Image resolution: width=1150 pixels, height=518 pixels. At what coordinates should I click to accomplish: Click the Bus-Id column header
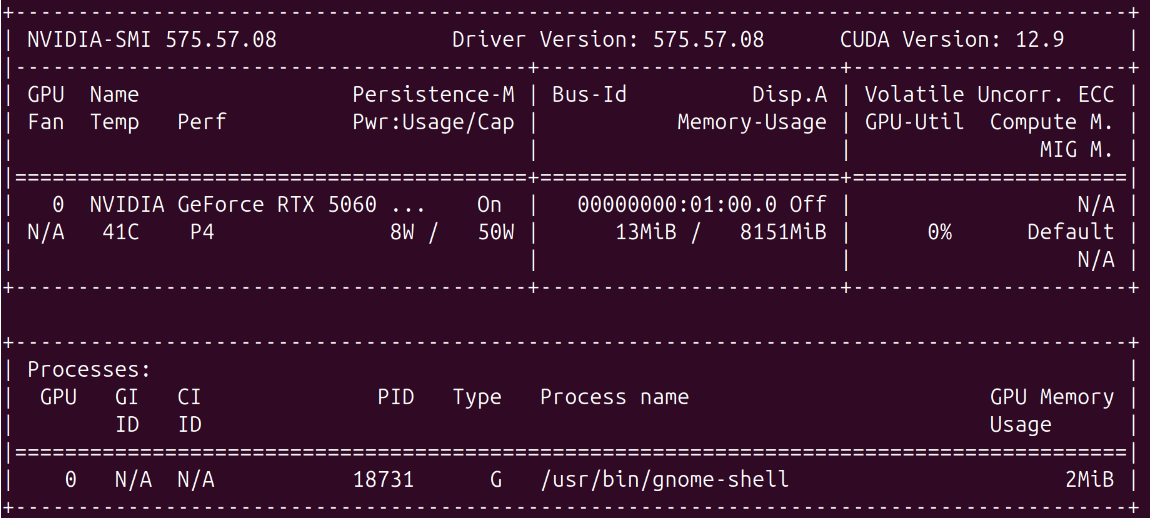pos(589,95)
